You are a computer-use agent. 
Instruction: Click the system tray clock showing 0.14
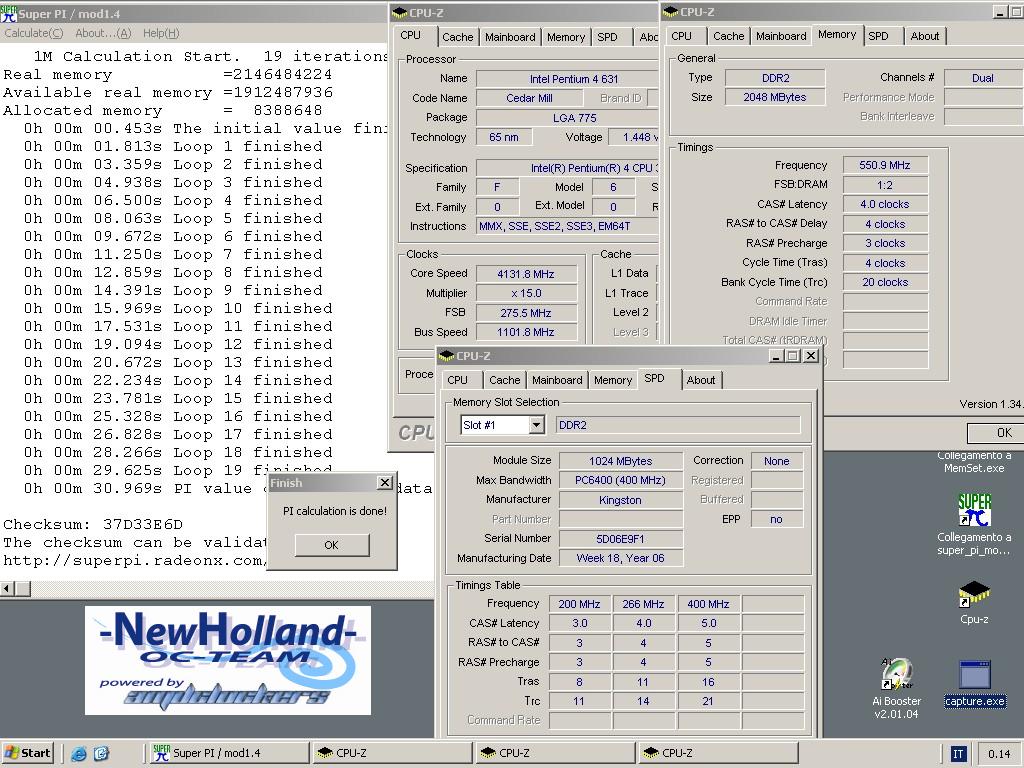(999, 754)
